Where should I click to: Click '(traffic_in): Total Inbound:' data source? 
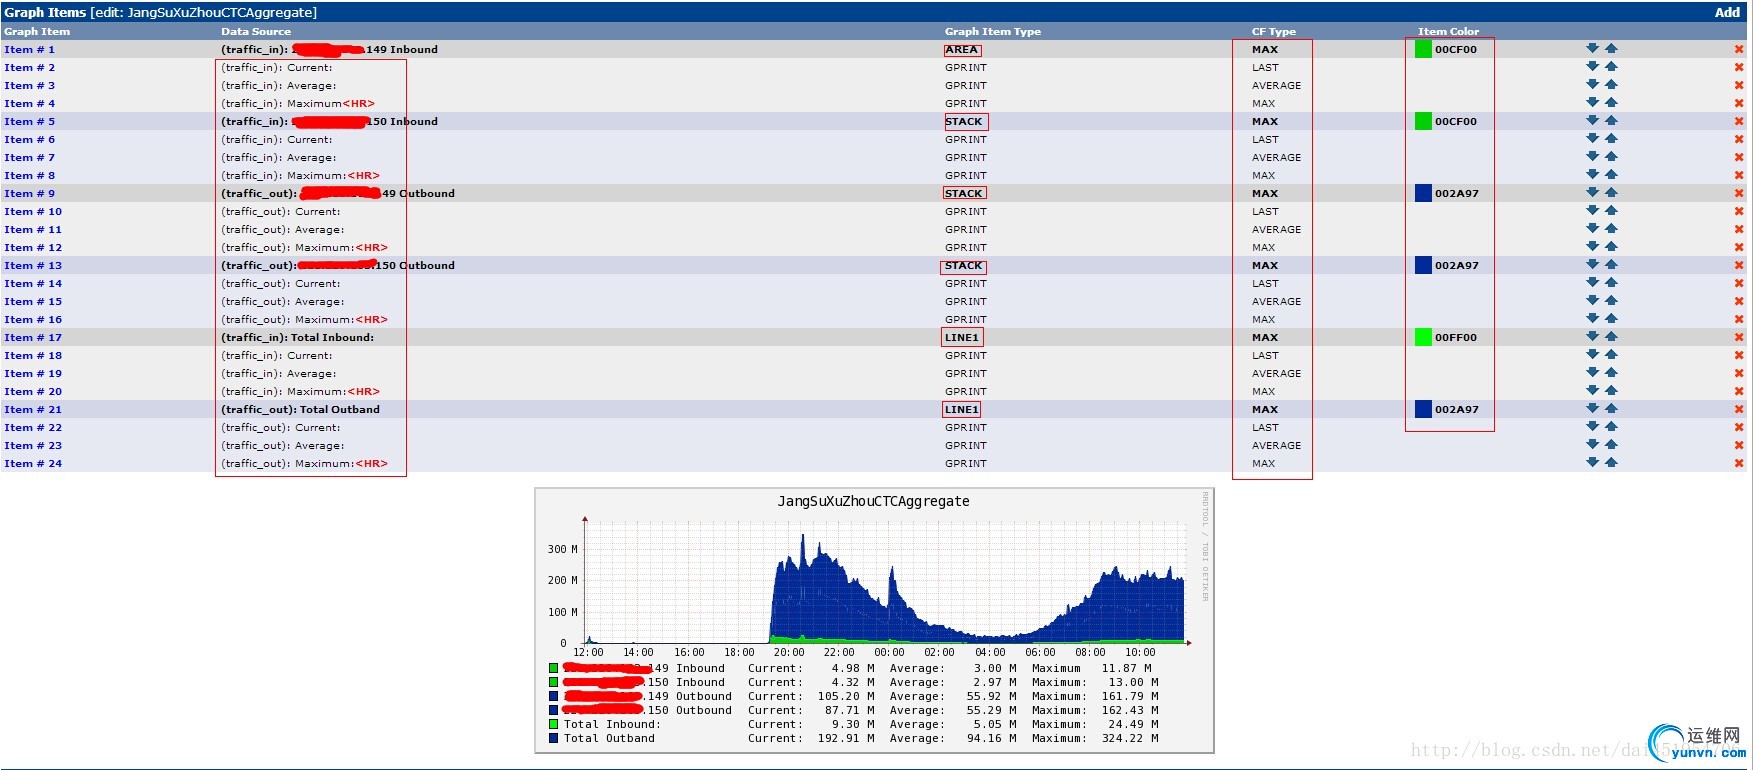297,337
